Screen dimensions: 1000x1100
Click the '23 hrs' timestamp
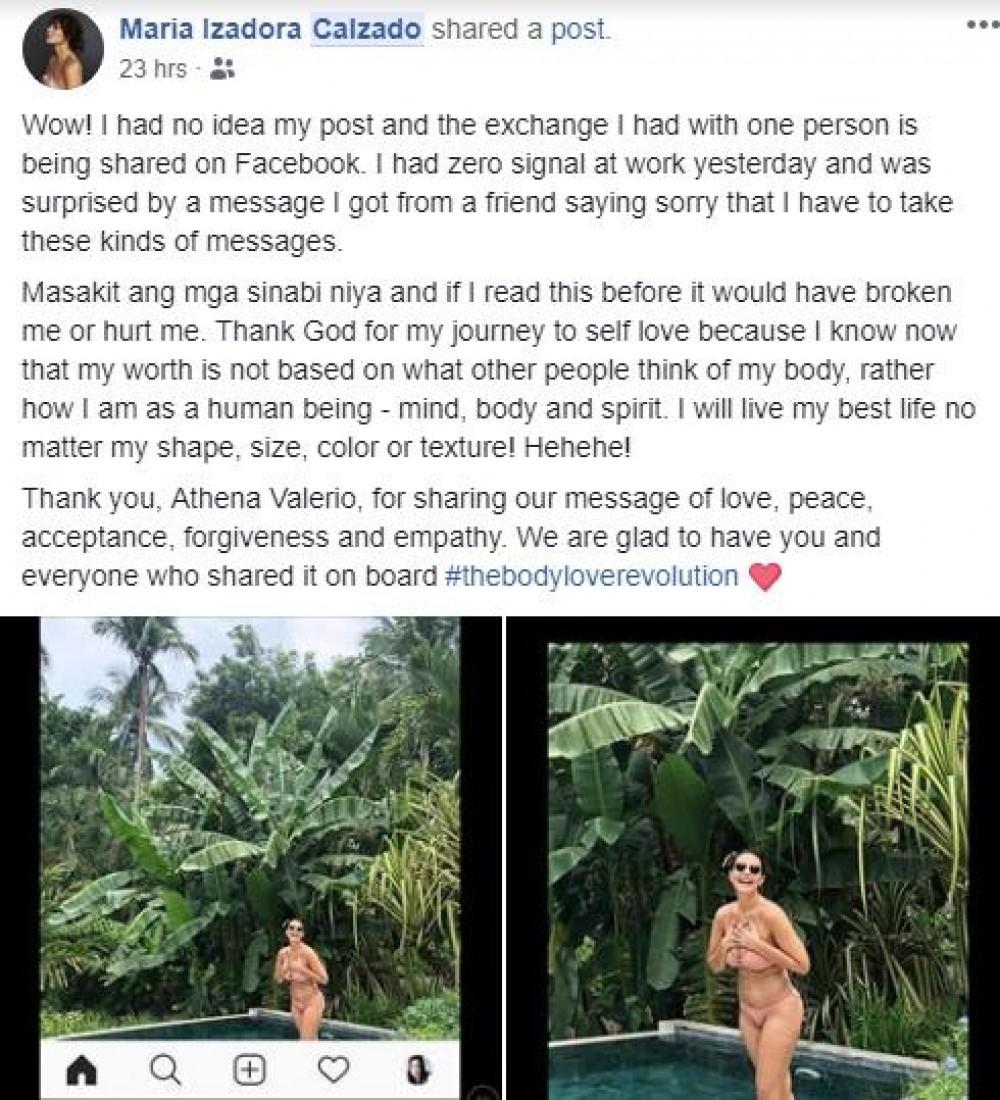click(x=153, y=69)
